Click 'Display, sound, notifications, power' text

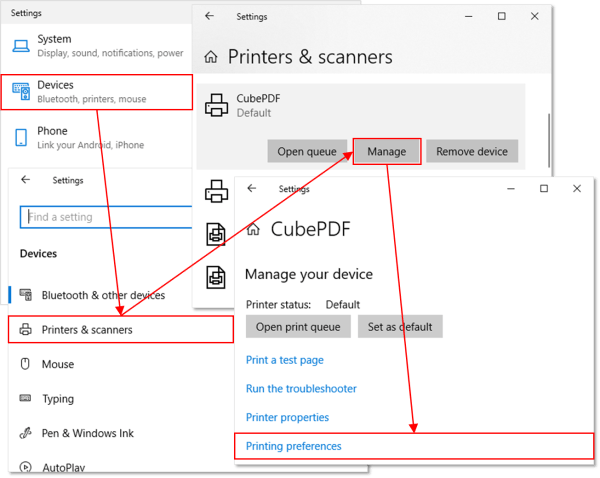tap(110, 53)
